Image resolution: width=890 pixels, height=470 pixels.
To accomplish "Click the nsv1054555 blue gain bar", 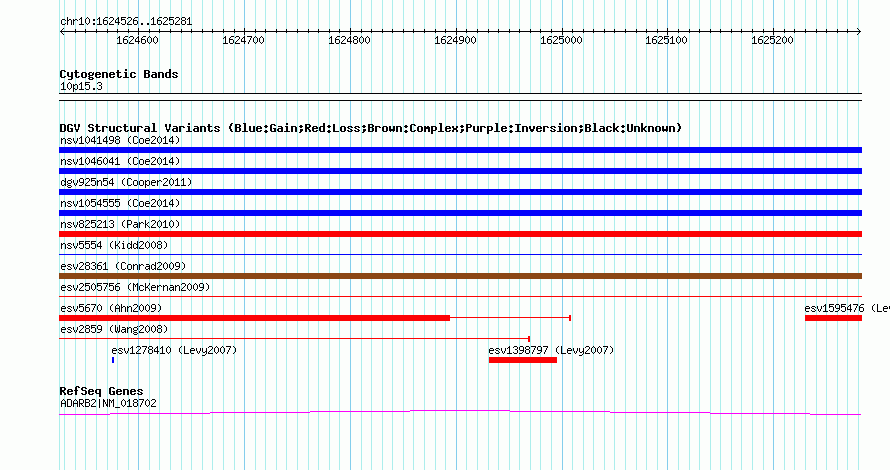I will coord(460,213).
